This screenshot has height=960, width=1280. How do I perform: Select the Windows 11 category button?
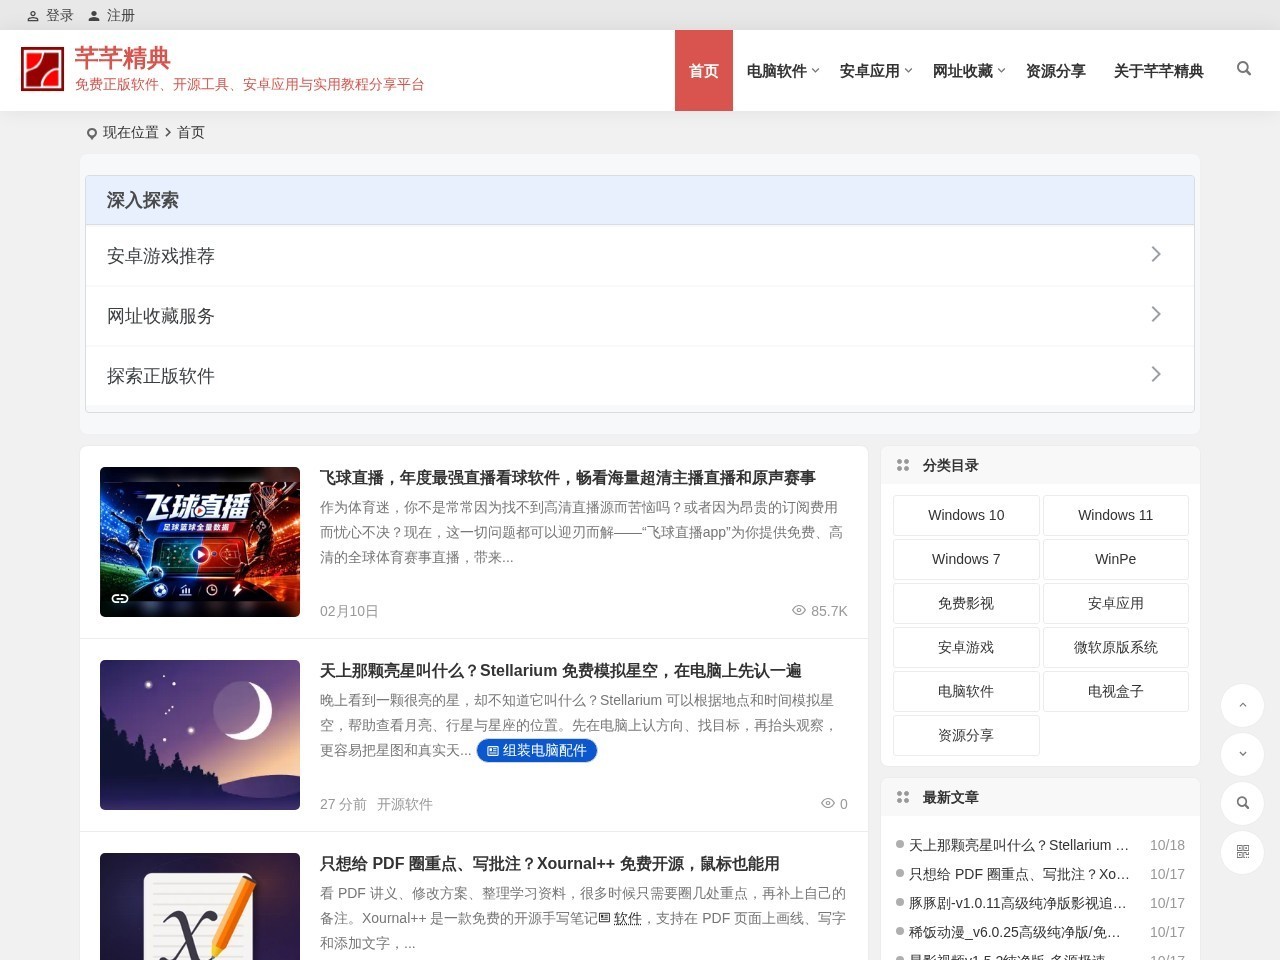[1116, 515]
